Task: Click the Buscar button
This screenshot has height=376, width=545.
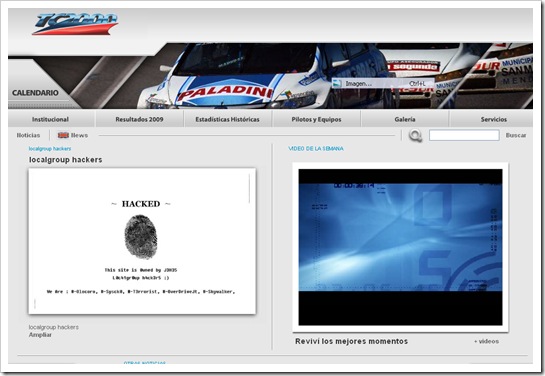Action: coord(516,135)
